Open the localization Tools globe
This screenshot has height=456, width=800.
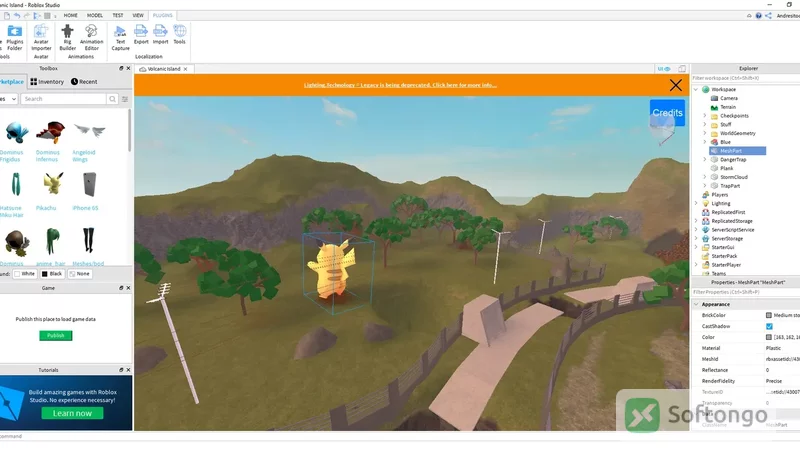tap(180, 34)
